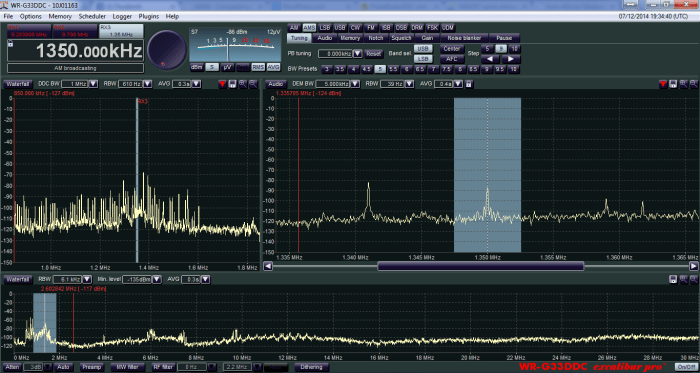
Task: Click the Dithering button
Action: (312, 367)
